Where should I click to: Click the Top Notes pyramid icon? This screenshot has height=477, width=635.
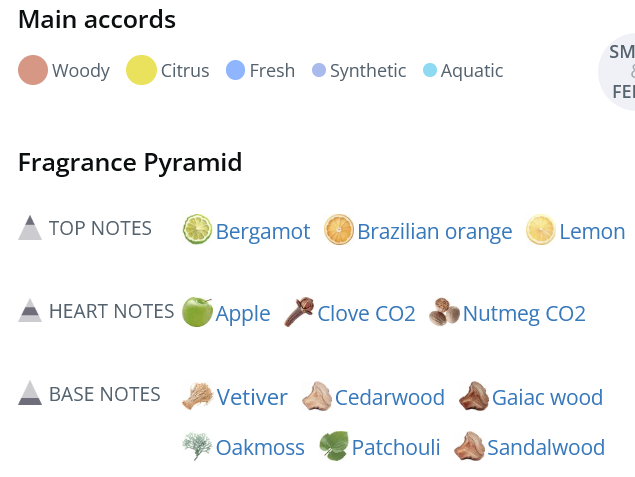coord(30,228)
